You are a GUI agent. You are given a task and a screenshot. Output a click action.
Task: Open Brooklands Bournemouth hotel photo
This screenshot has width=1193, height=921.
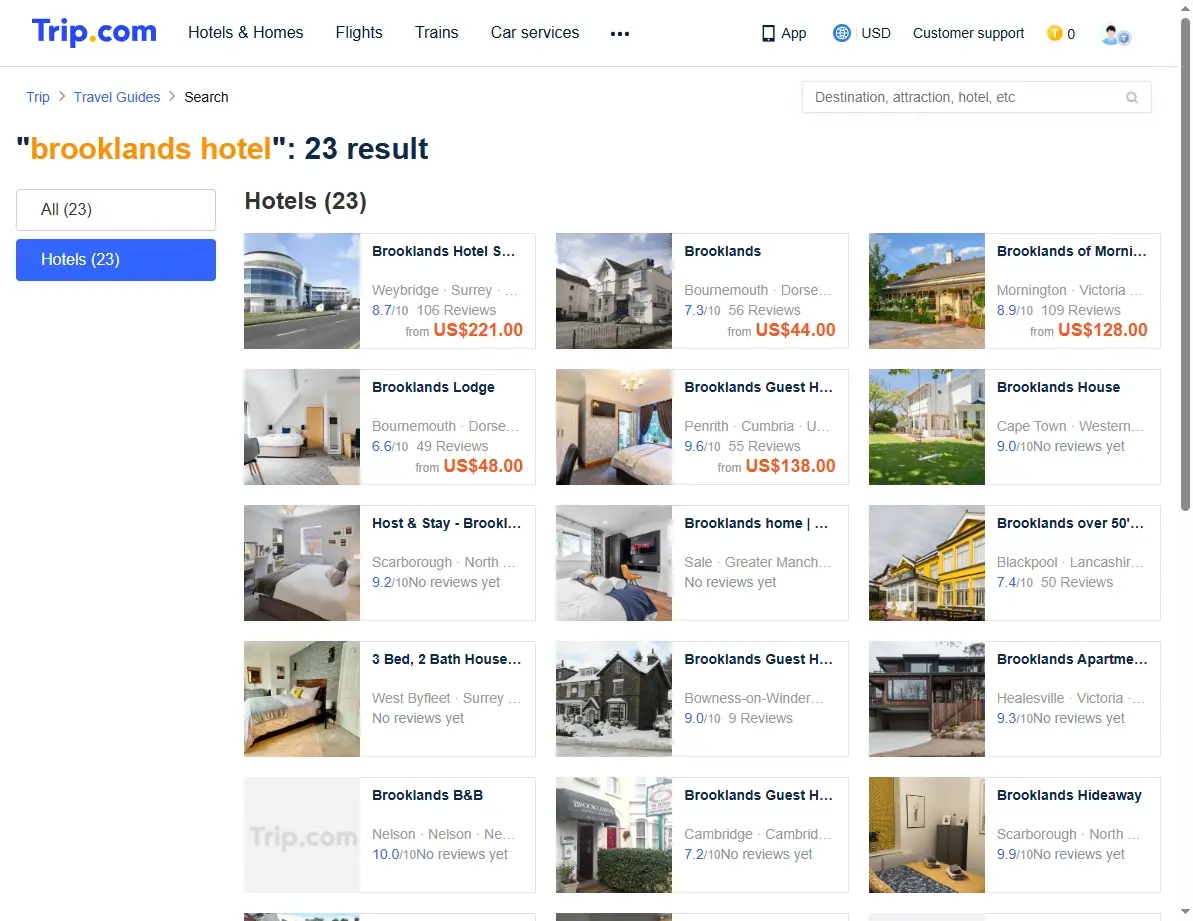pyautogui.click(x=614, y=291)
